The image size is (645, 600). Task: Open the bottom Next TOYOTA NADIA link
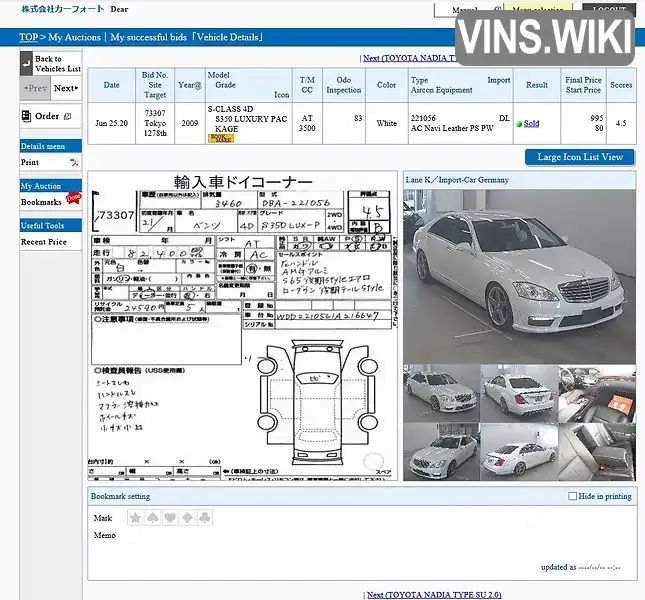coord(434,595)
